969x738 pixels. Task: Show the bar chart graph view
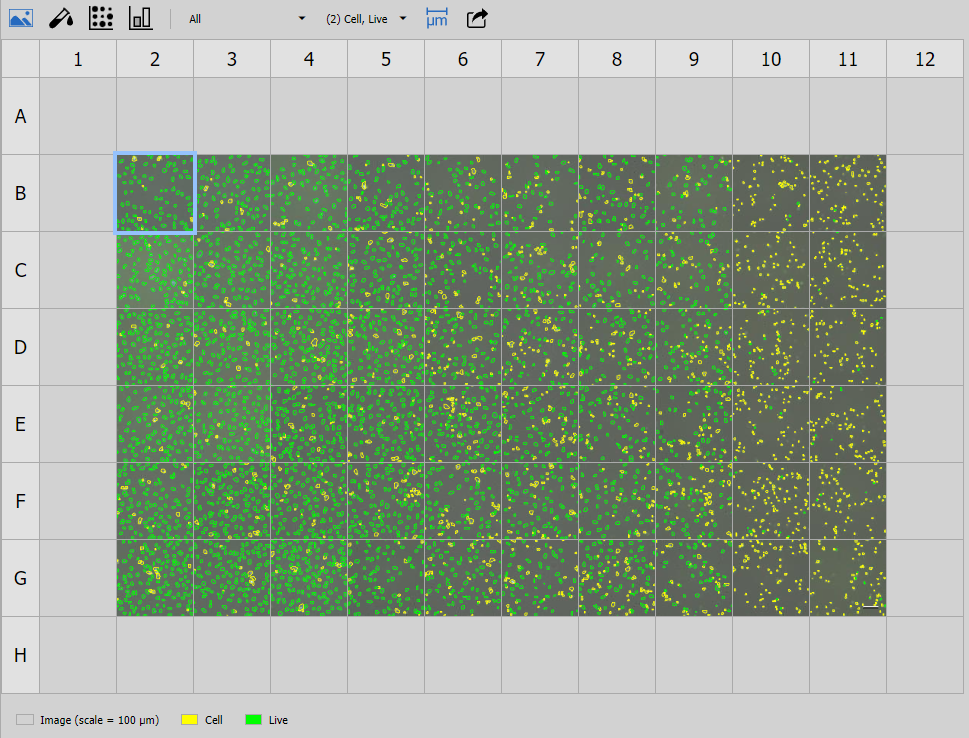tap(140, 19)
